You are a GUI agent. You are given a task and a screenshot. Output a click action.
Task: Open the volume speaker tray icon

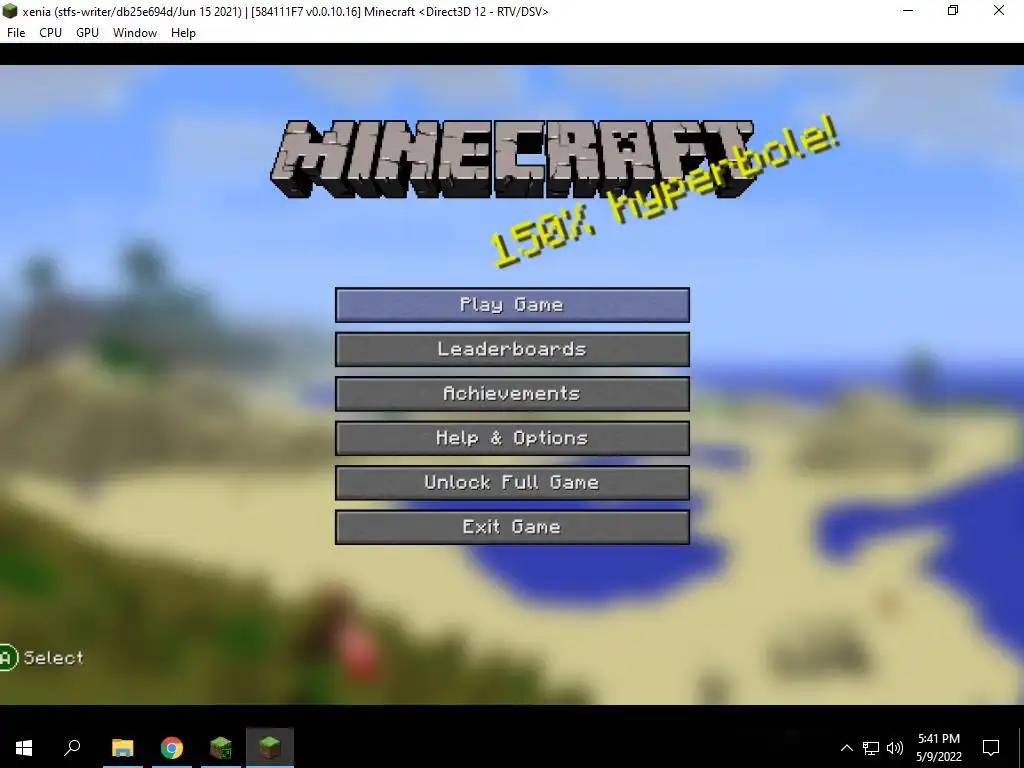[895, 748]
